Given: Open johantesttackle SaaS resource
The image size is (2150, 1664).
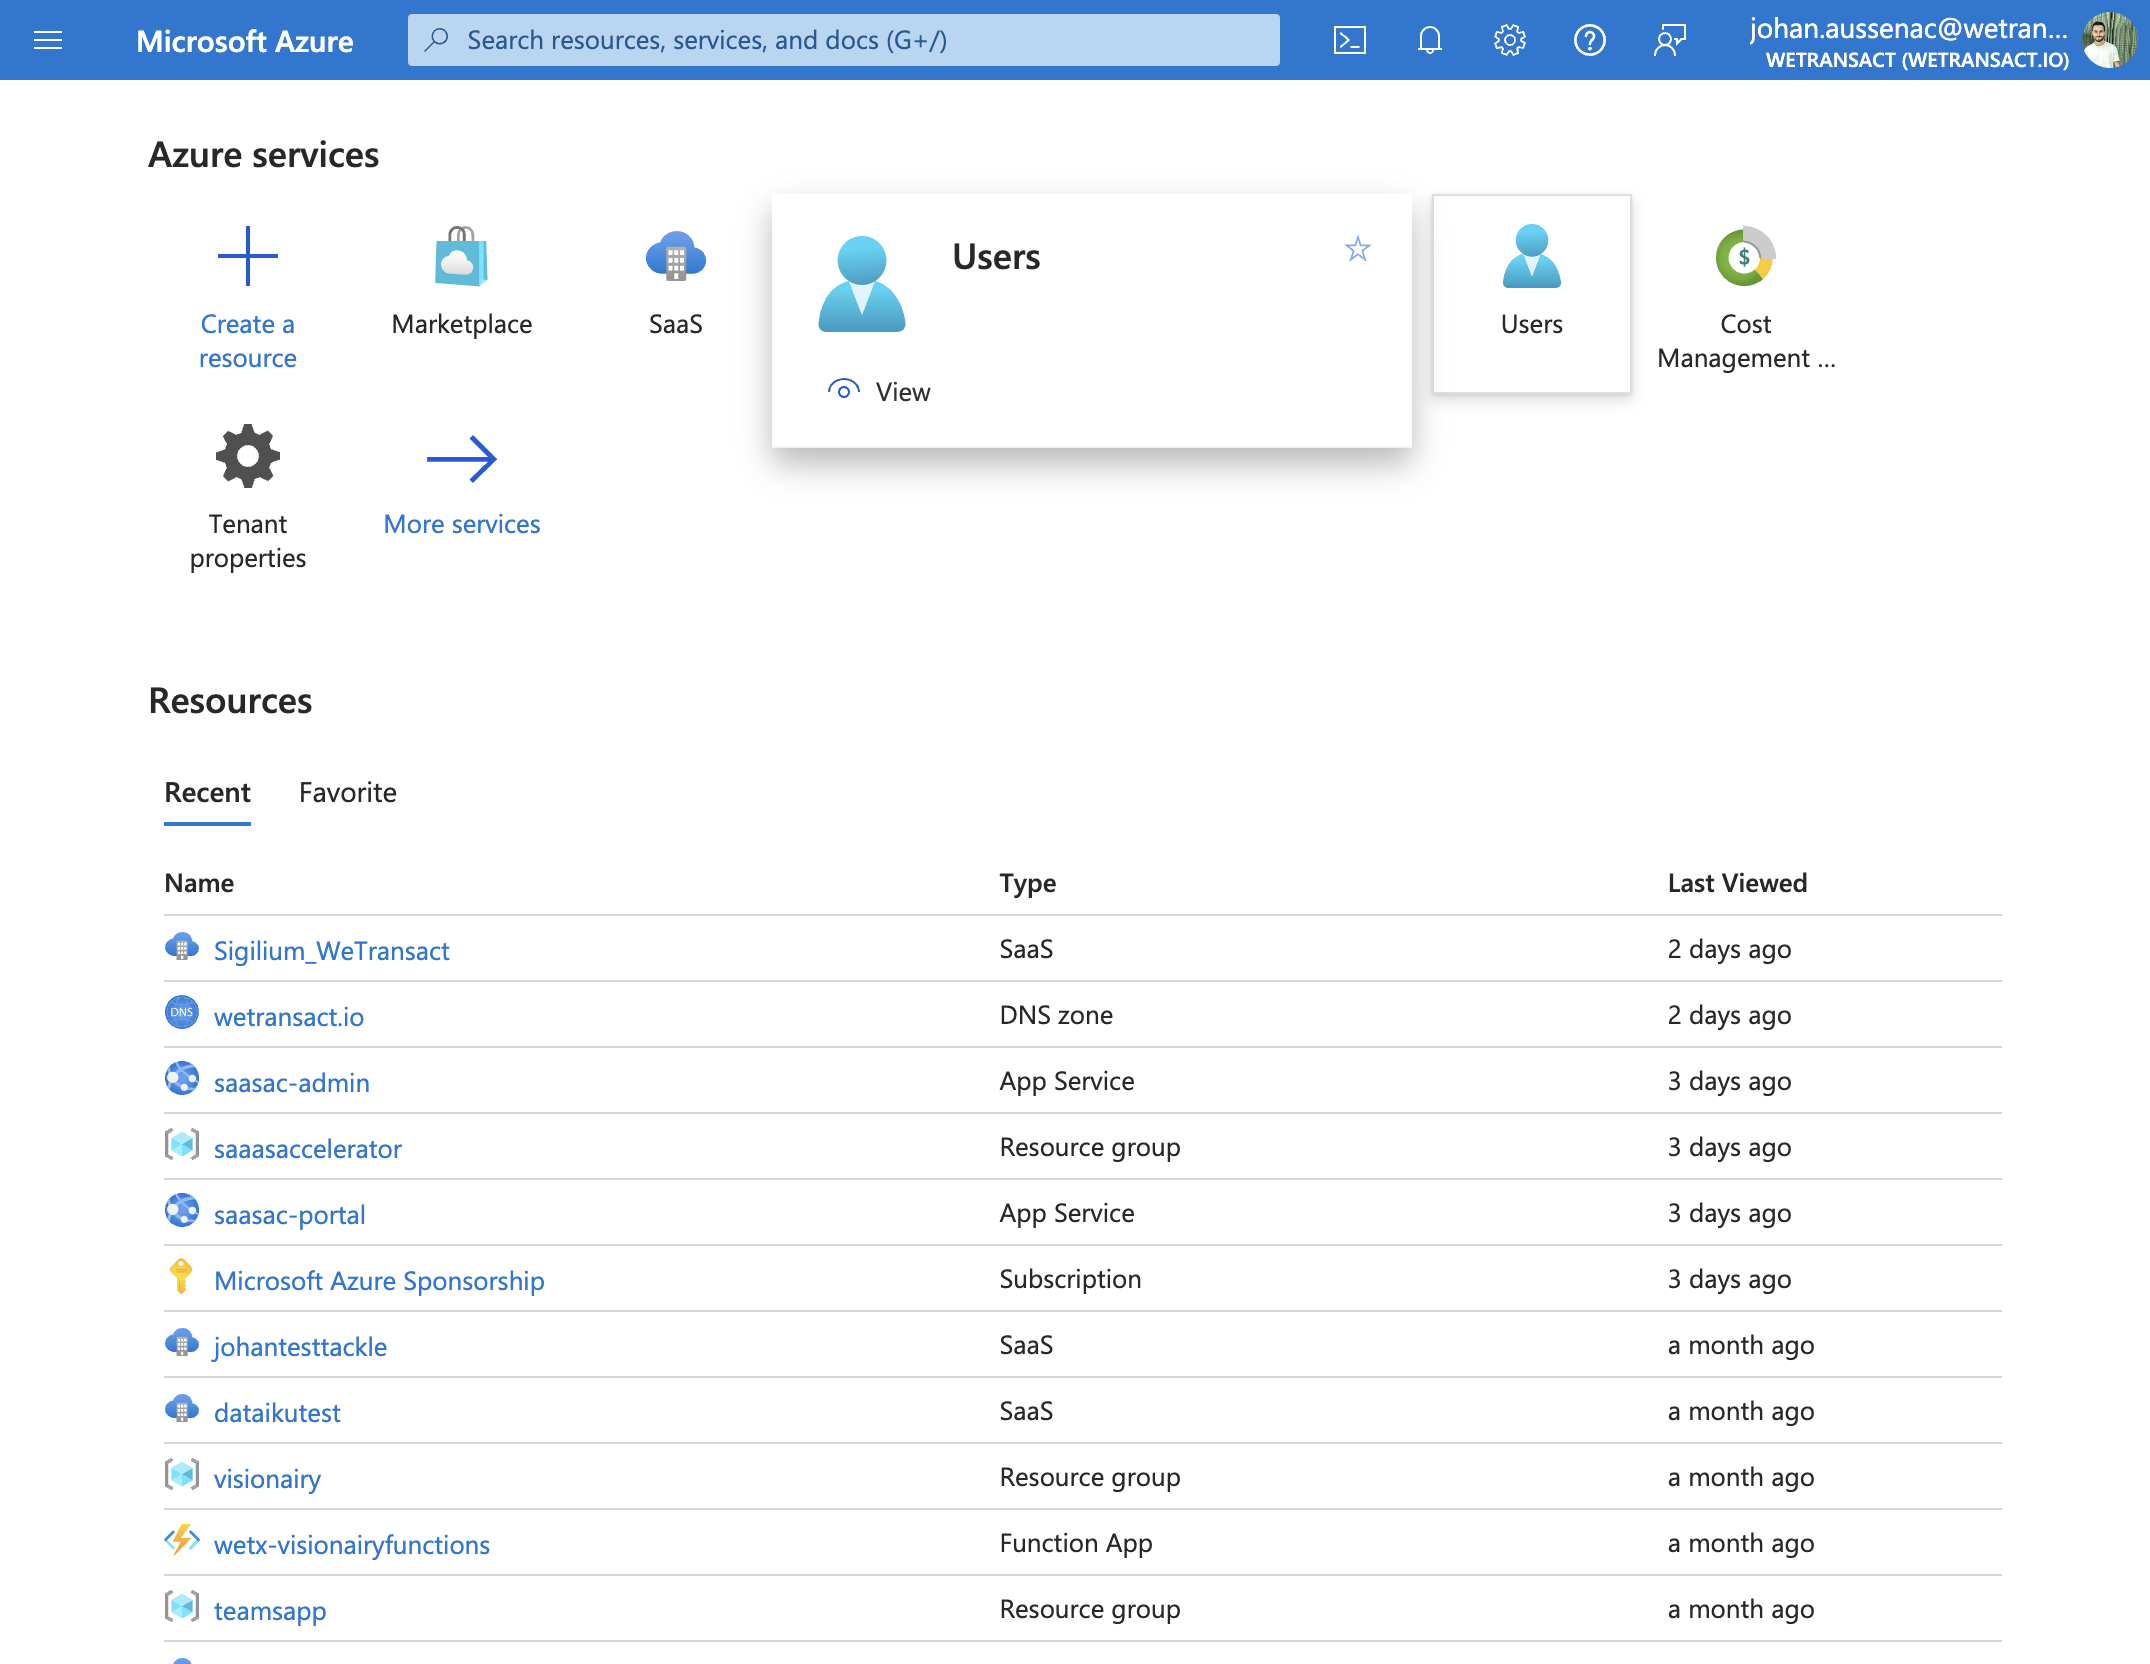Looking at the screenshot, I should pyautogui.click(x=300, y=1346).
